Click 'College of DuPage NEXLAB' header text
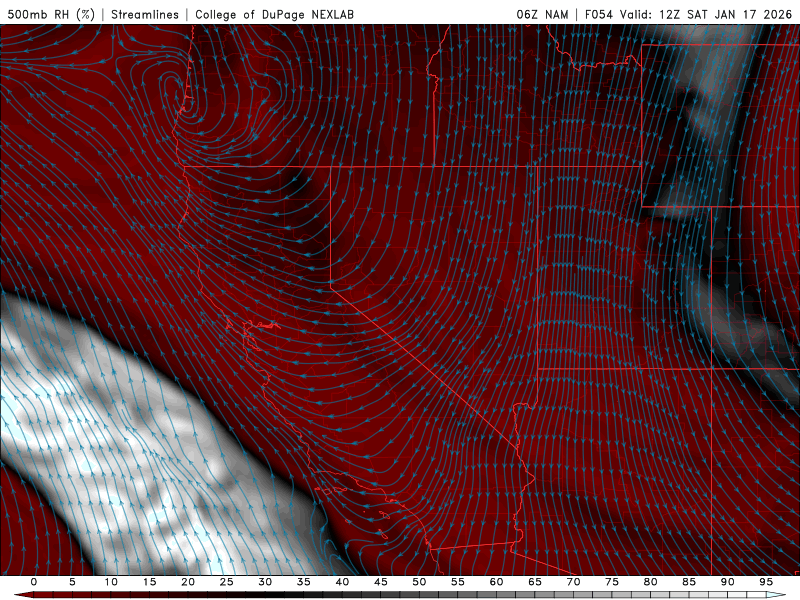 pyautogui.click(x=274, y=14)
